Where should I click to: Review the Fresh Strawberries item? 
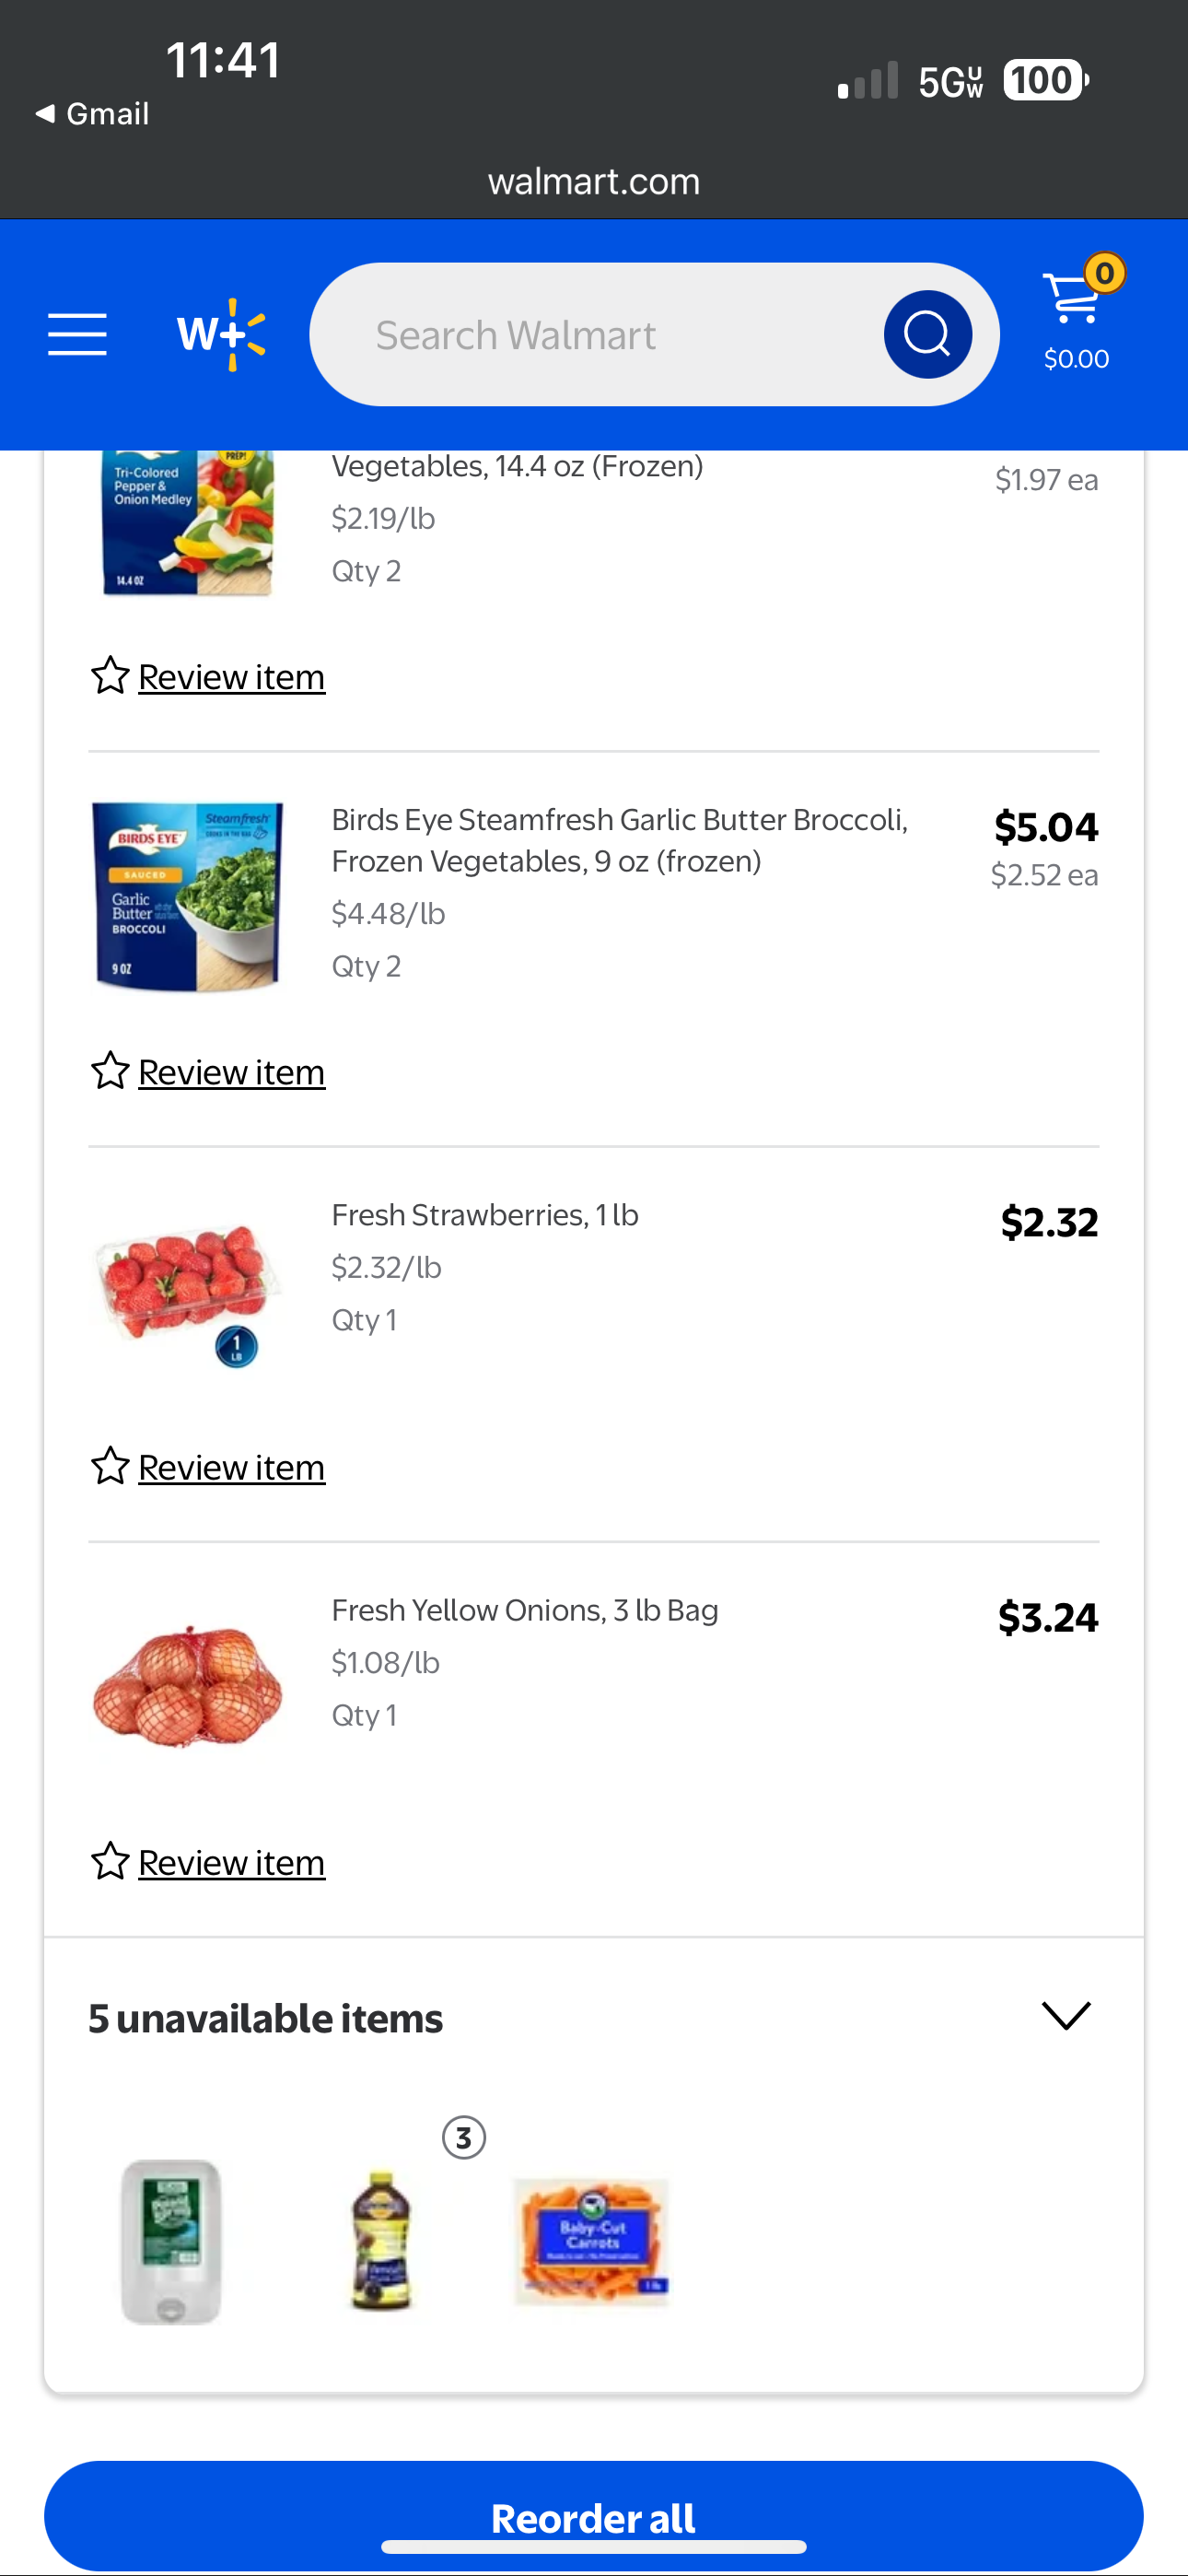click(231, 1467)
